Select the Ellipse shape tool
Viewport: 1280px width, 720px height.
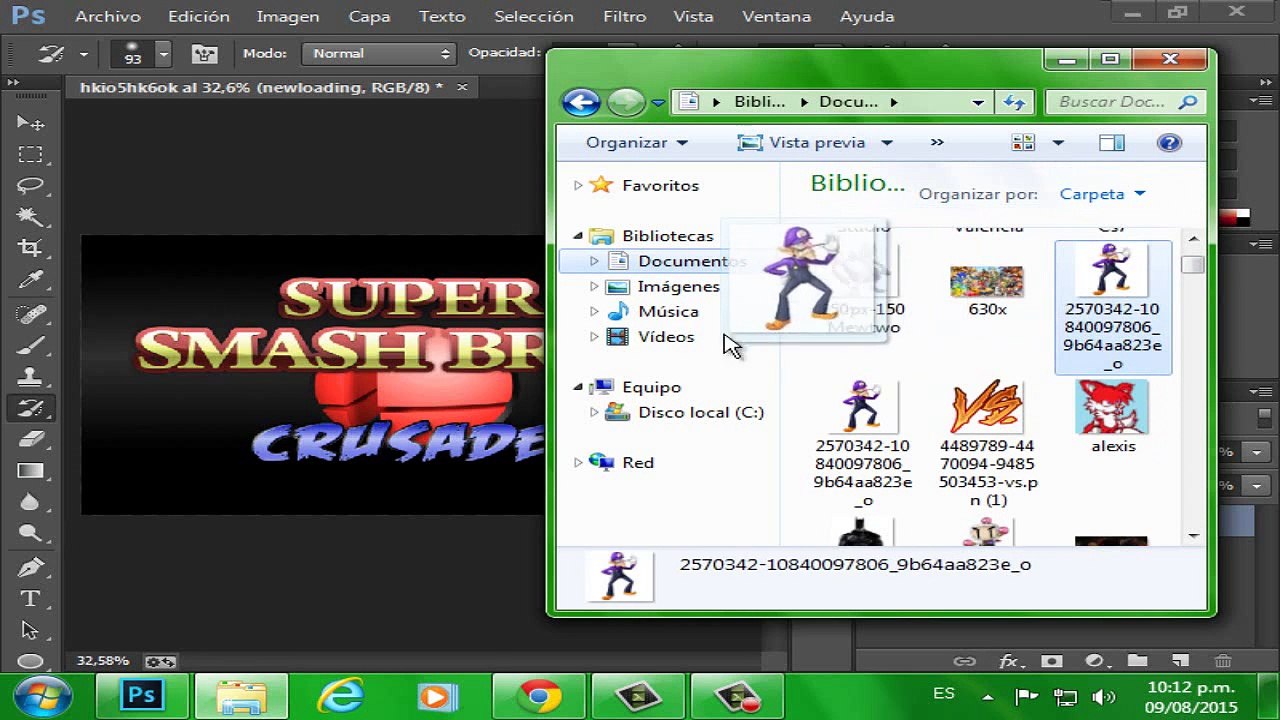point(30,661)
